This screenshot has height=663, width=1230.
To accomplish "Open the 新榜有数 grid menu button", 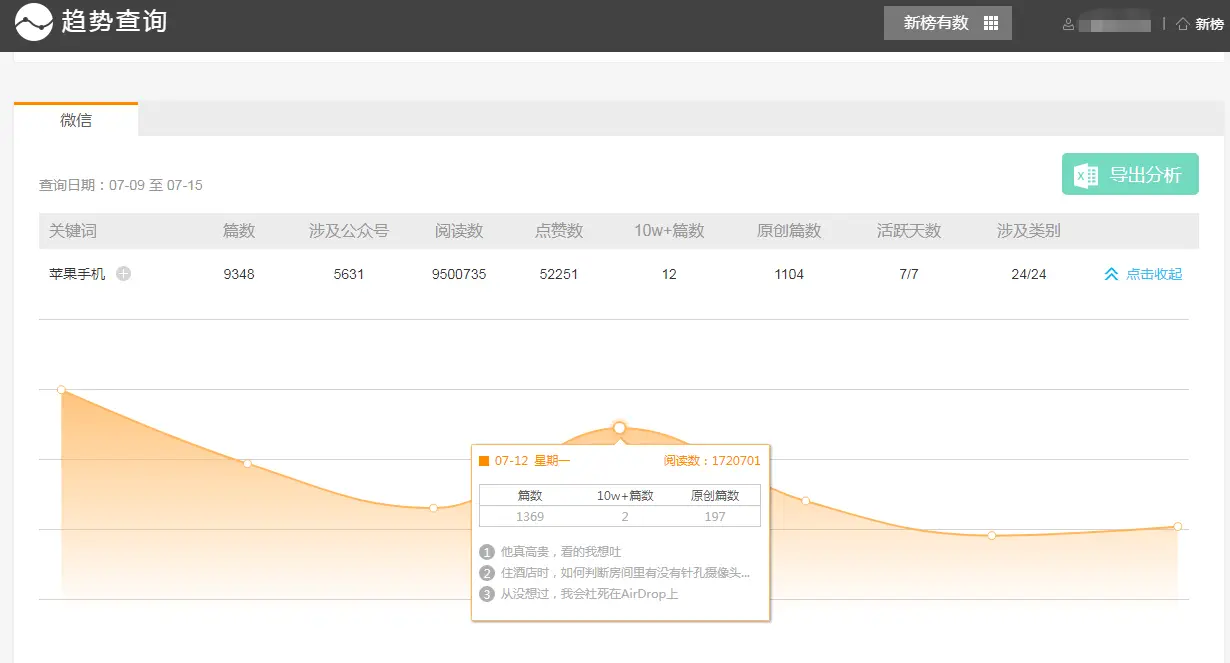I will click(947, 23).
